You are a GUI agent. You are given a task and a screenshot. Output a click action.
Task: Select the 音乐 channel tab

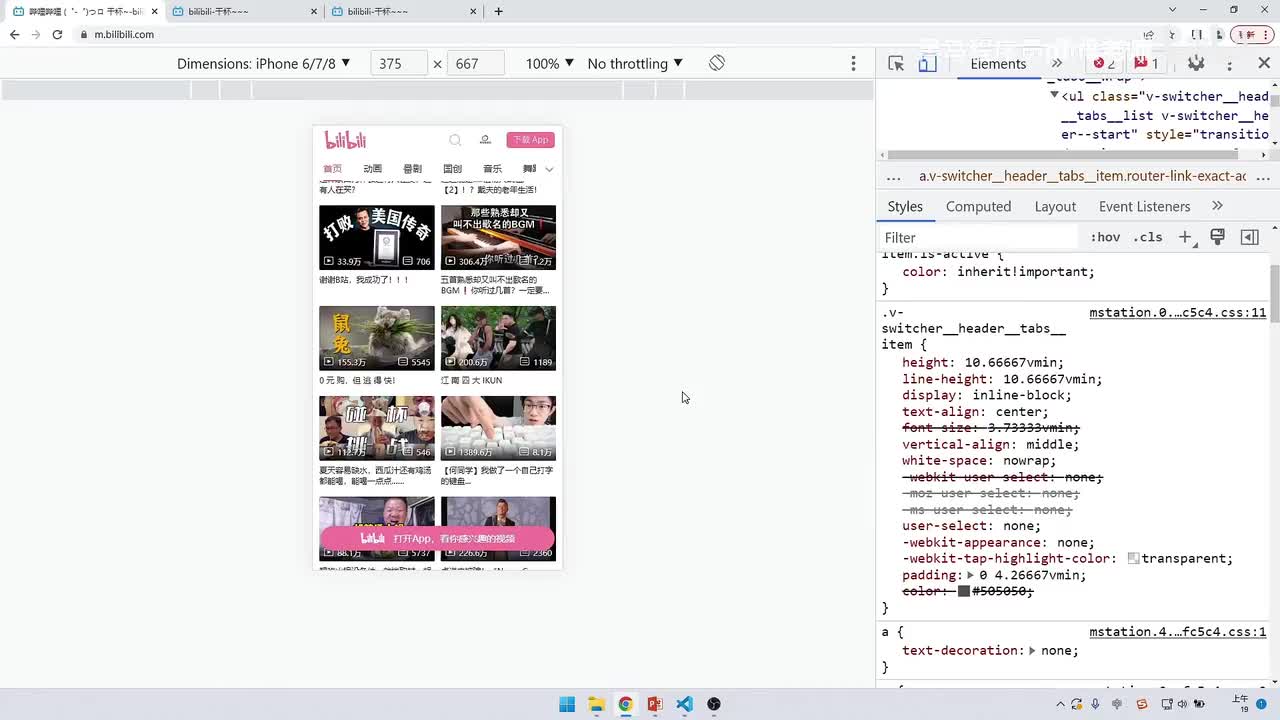pyautogui.click(x=492, y=169)
